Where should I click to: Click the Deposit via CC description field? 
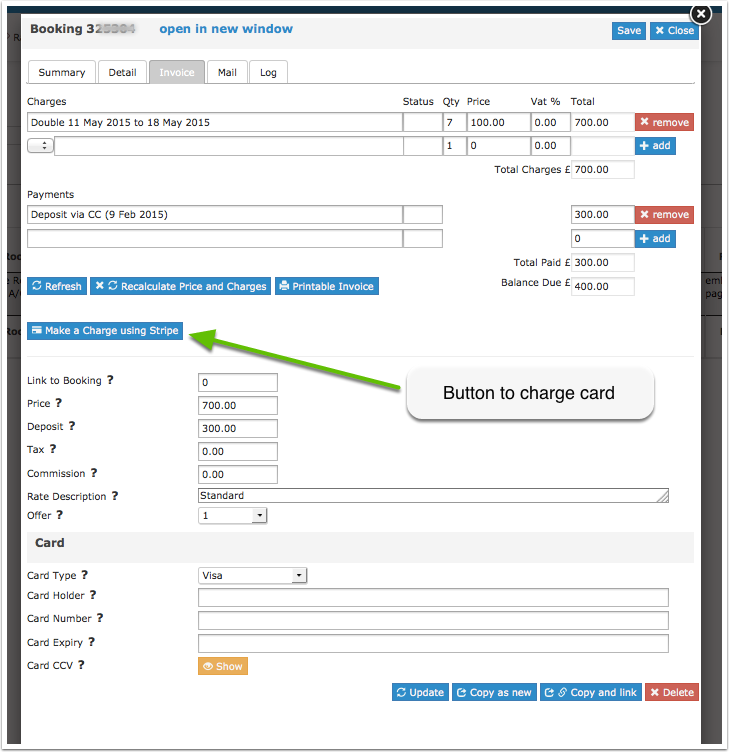pyautogui.click(x=215, y=214)
